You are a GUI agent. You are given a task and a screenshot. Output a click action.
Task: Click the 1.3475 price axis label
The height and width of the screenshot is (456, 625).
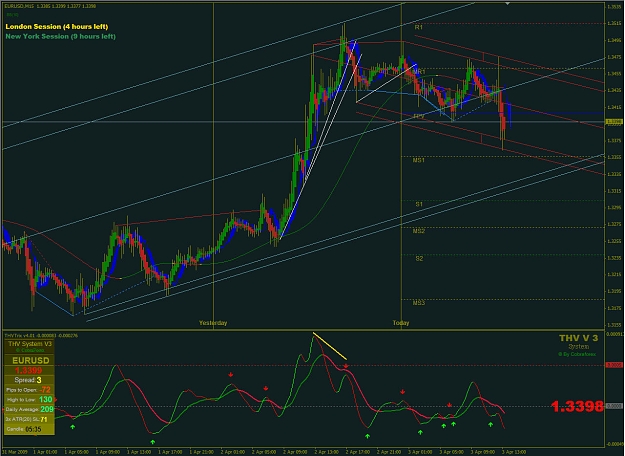click(x=614, y=57)
